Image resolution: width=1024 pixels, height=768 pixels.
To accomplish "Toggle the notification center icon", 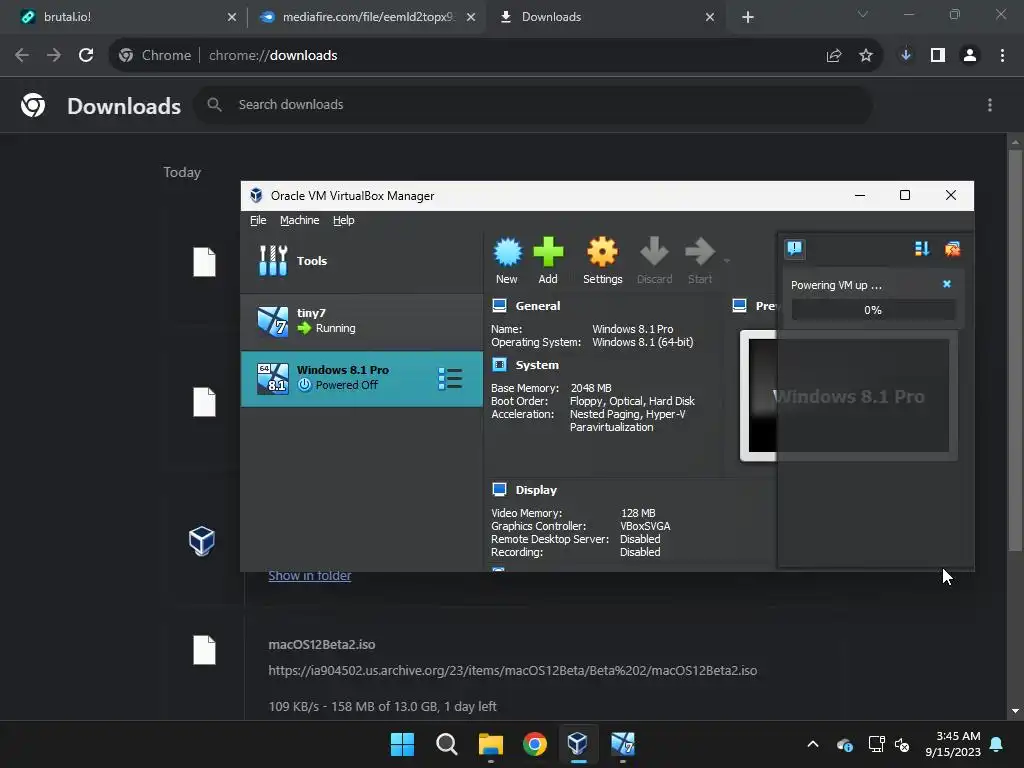I will pos(794,249).
